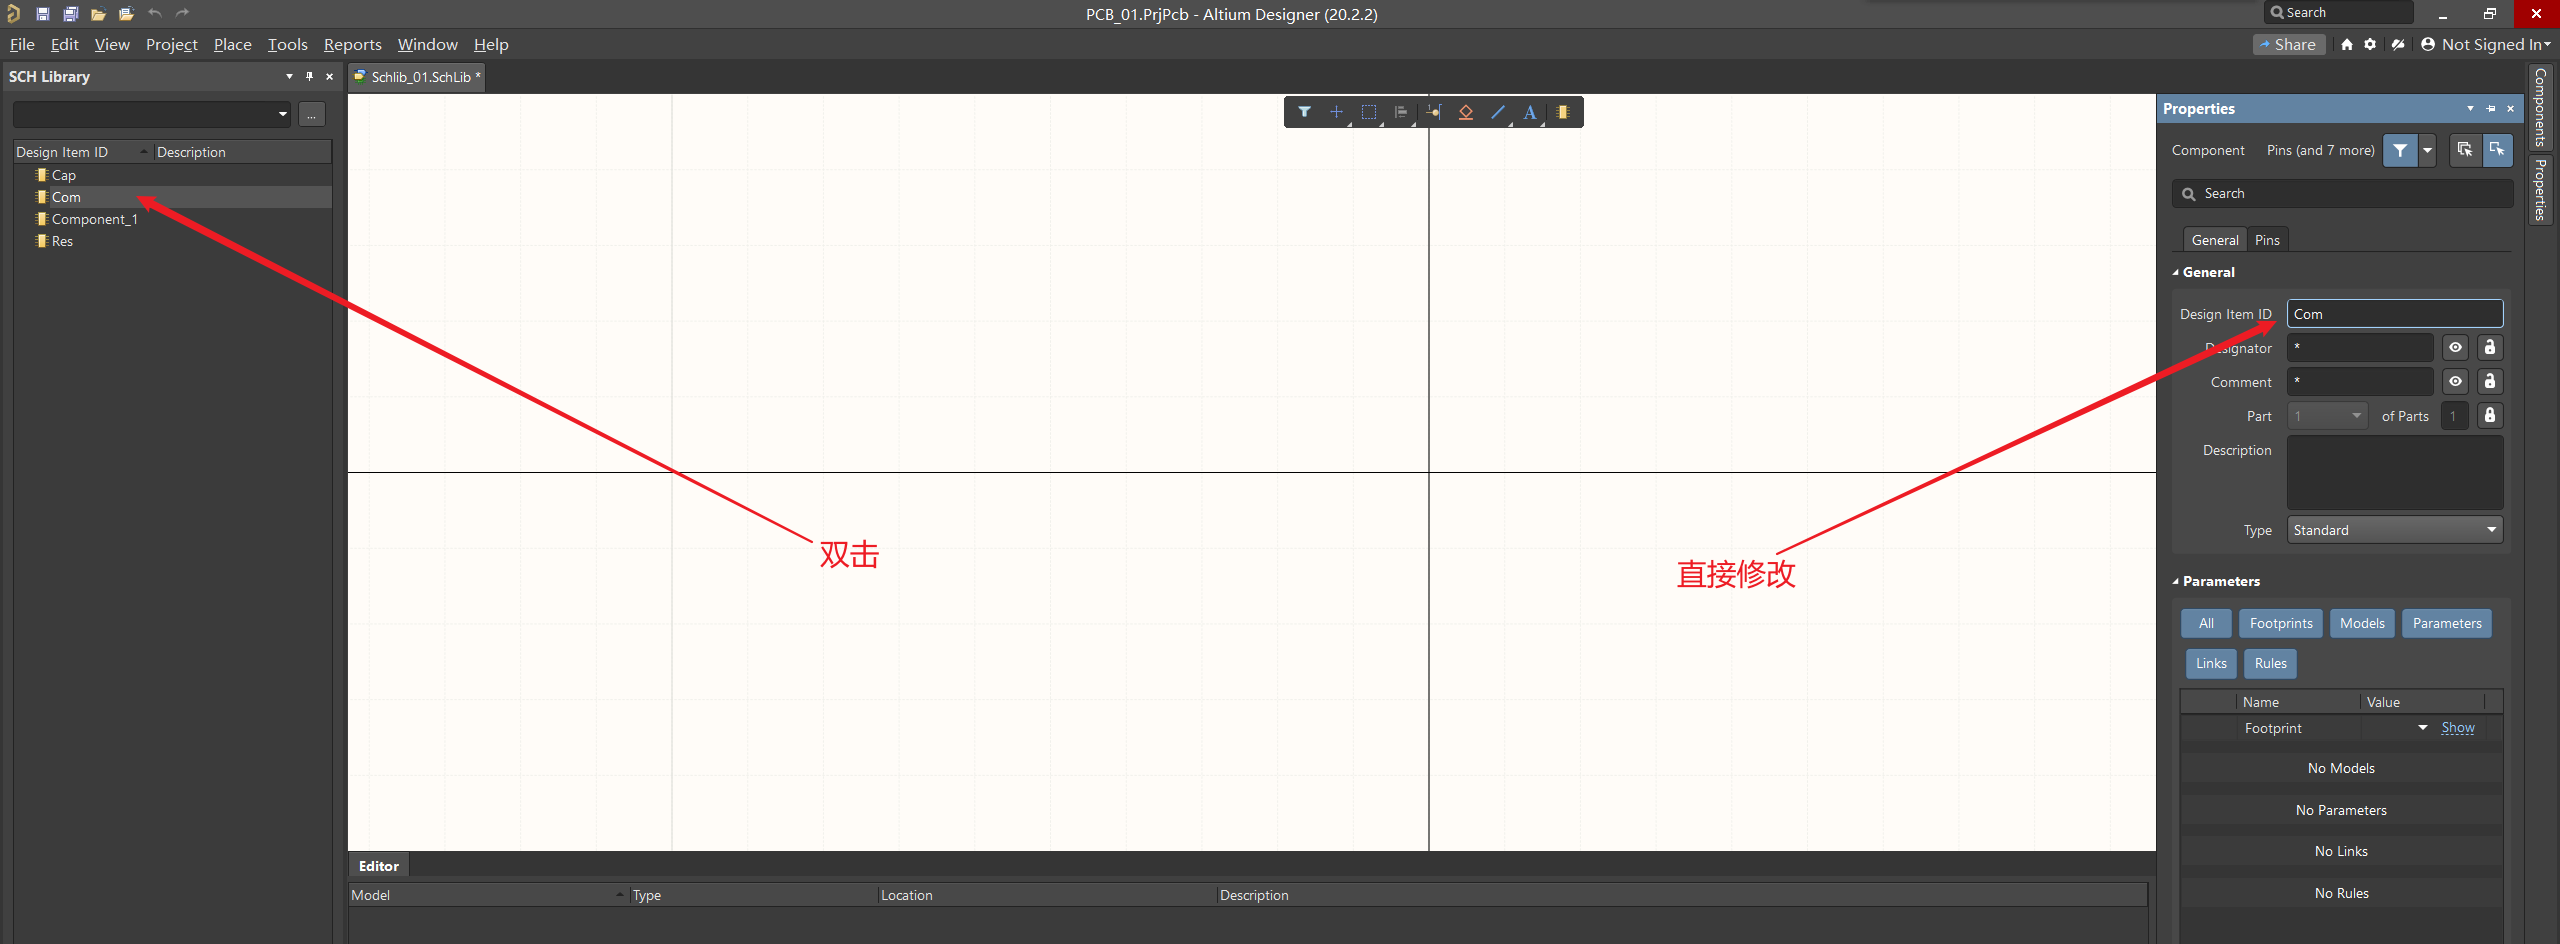Enable single object selection cursor icon
Viewport: 2560px width, 944px height.
point(2497,150)
